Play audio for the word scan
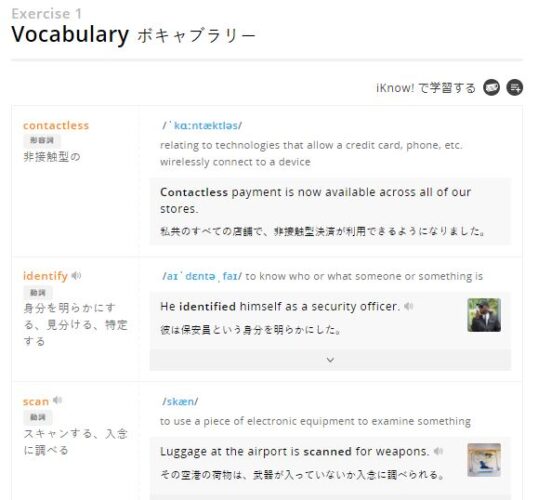 point(57,400)
